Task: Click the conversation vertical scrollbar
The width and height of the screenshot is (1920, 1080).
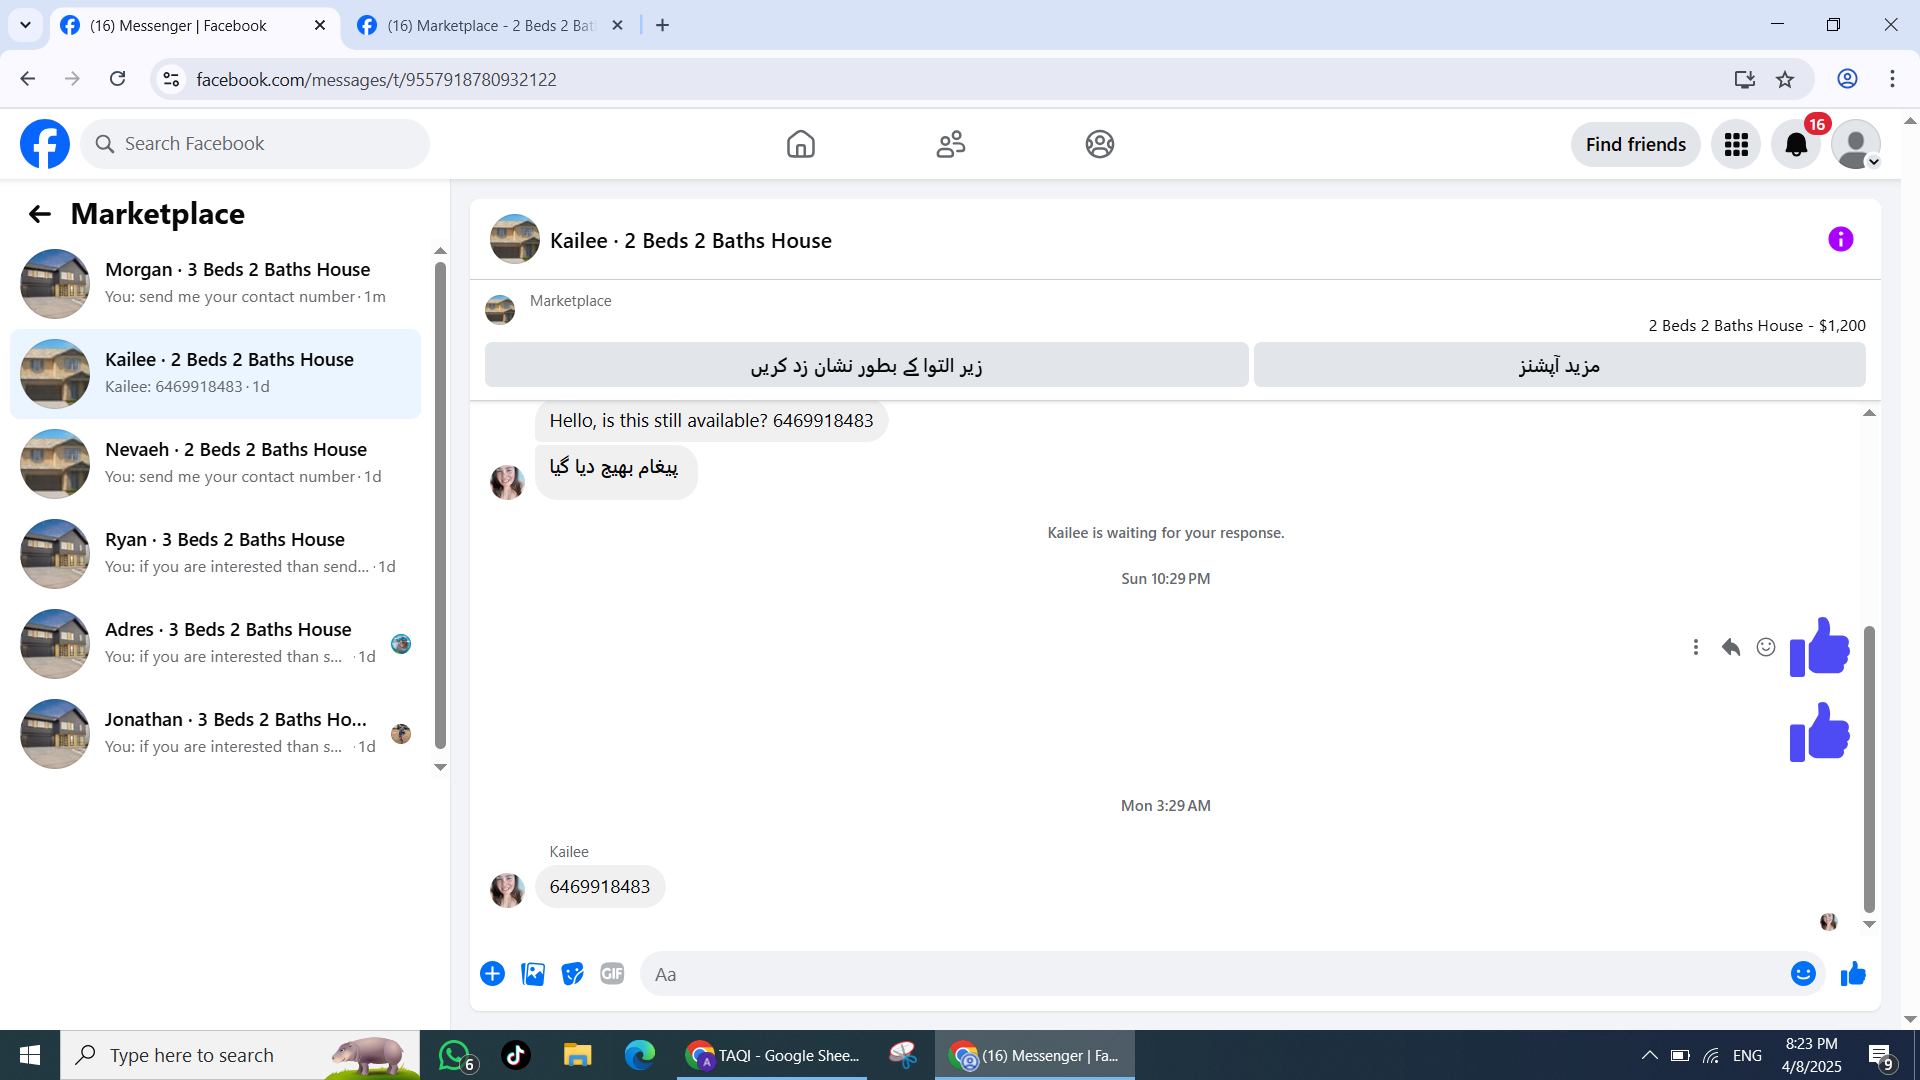Action: pyautogui.click(x=1869, y=768)
